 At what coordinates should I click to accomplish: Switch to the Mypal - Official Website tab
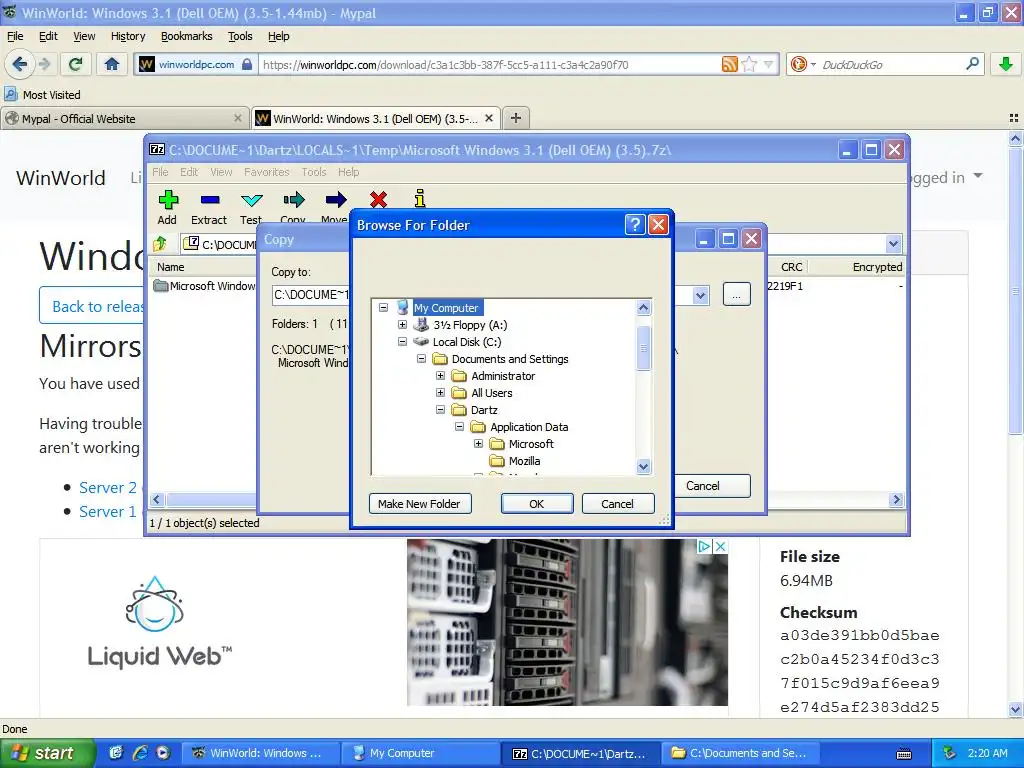pos(124,118)
